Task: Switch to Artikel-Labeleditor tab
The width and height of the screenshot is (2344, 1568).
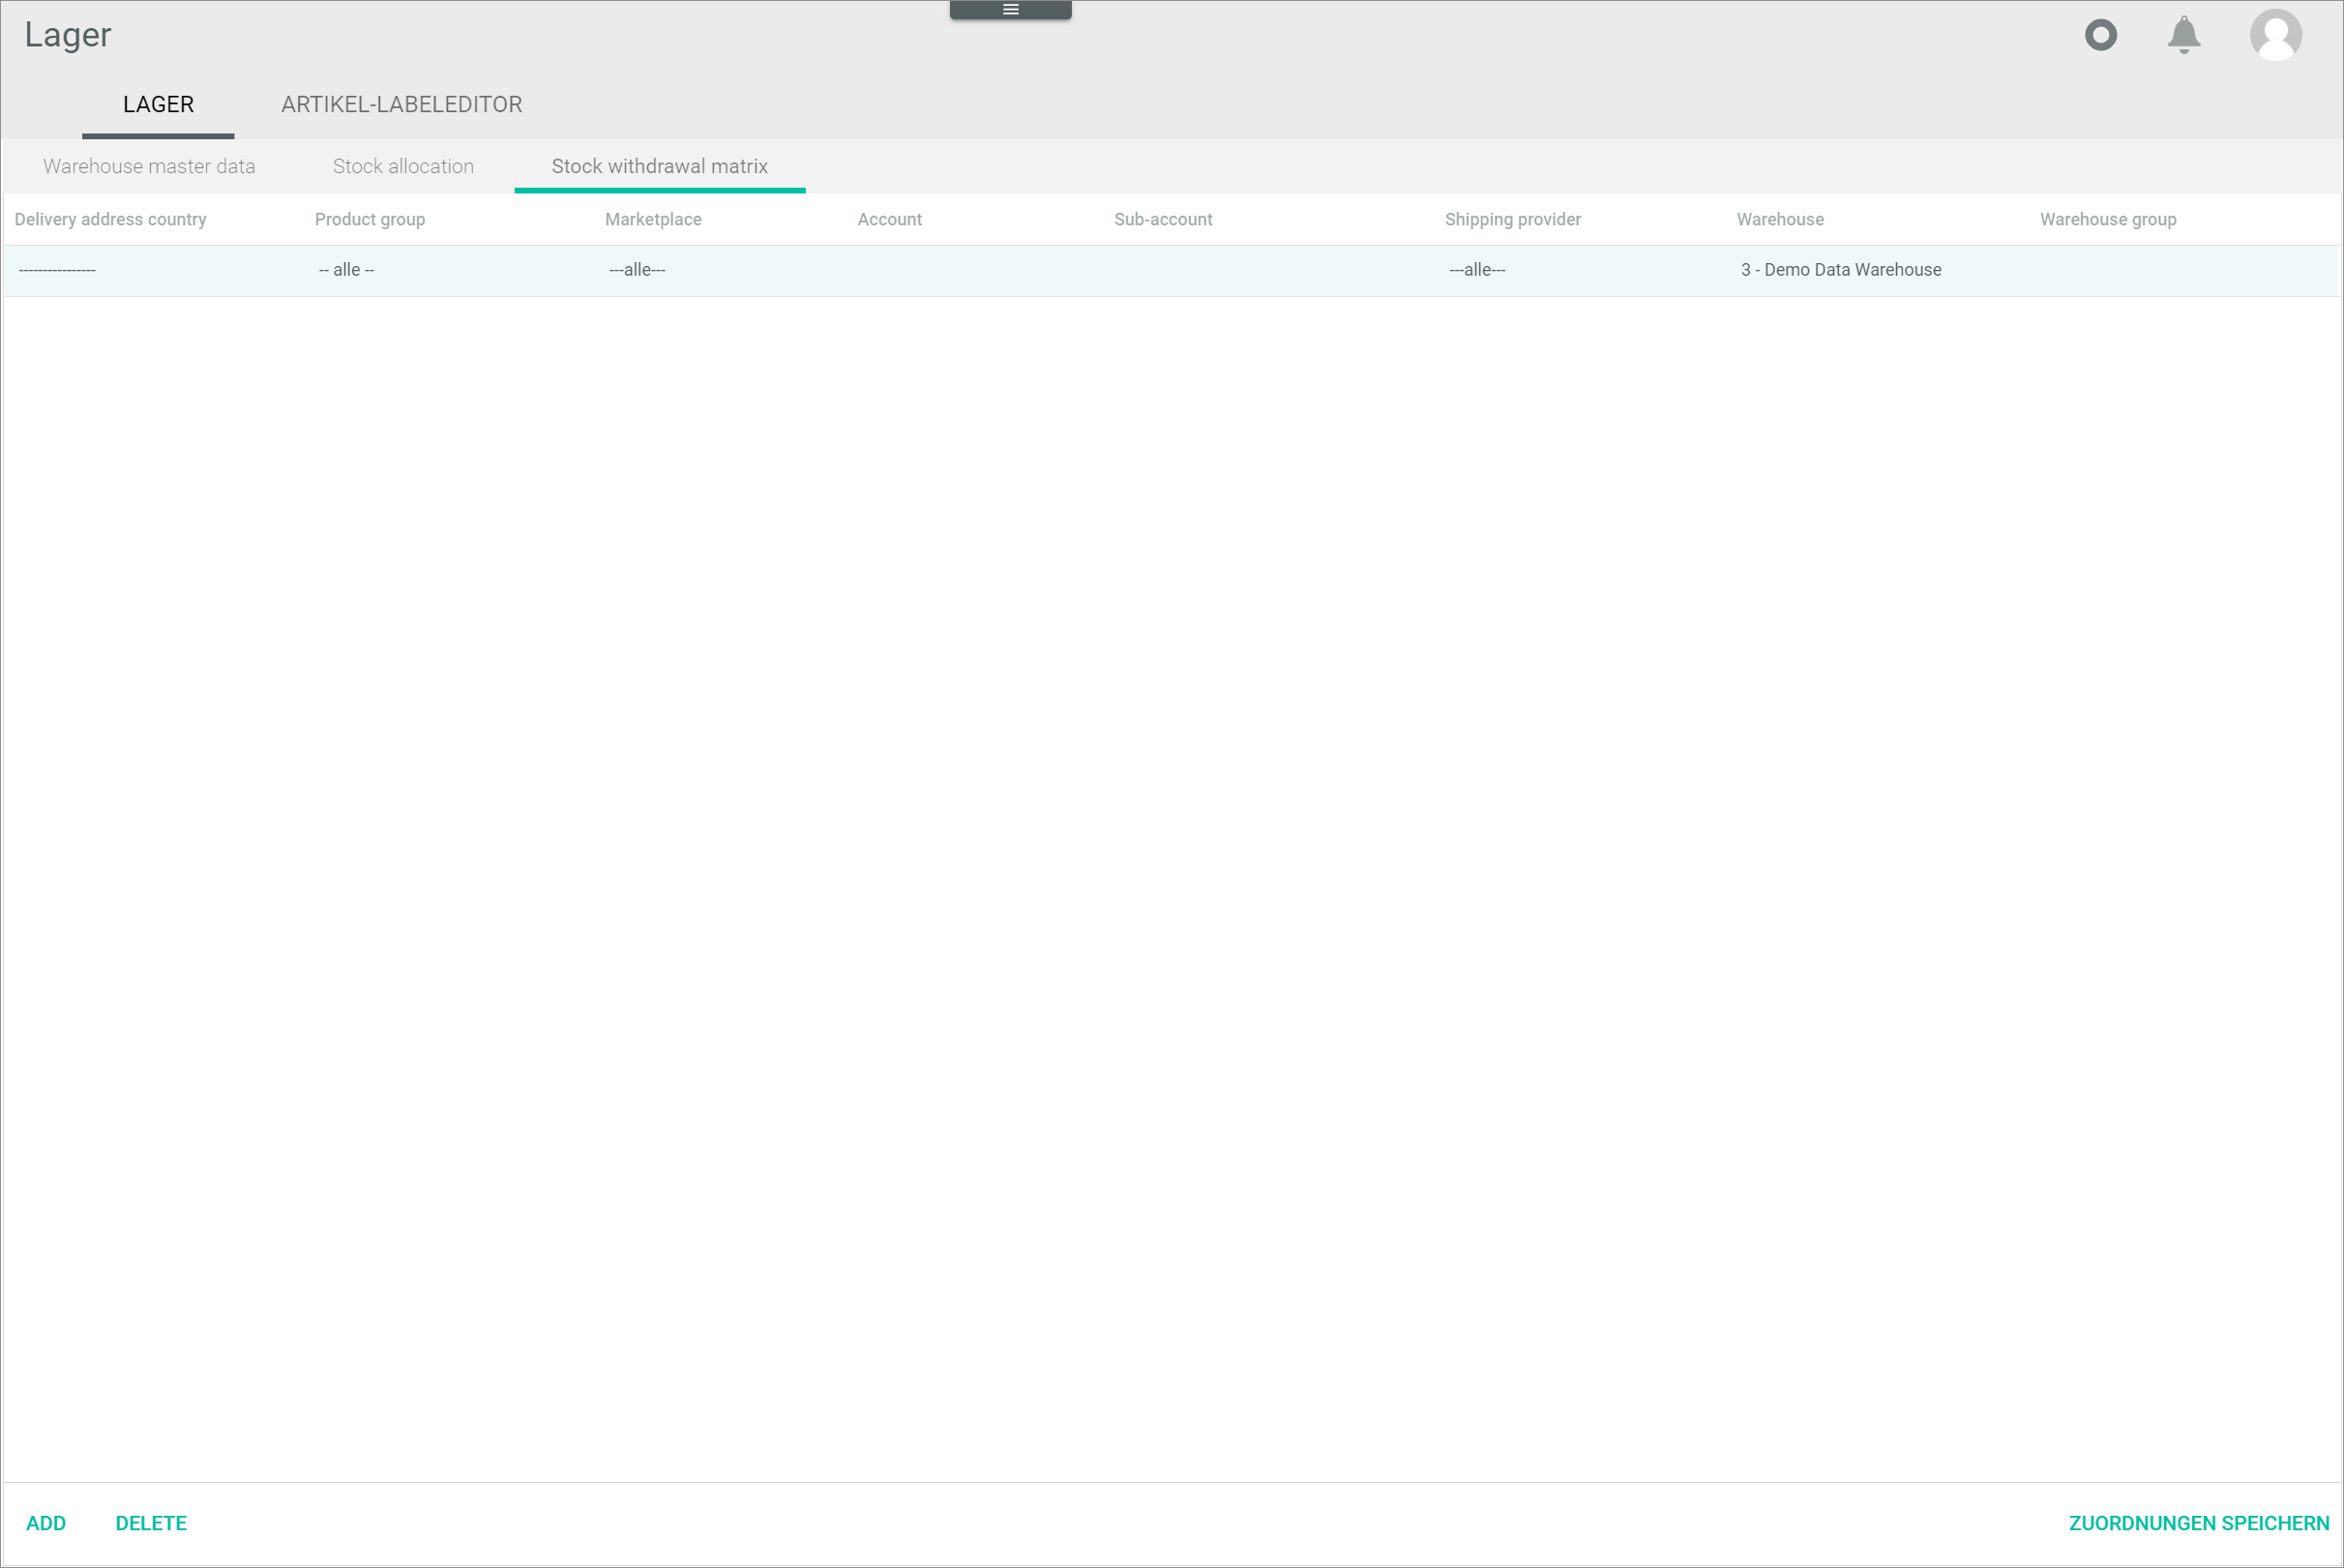Action: click(x=401, y=104)
